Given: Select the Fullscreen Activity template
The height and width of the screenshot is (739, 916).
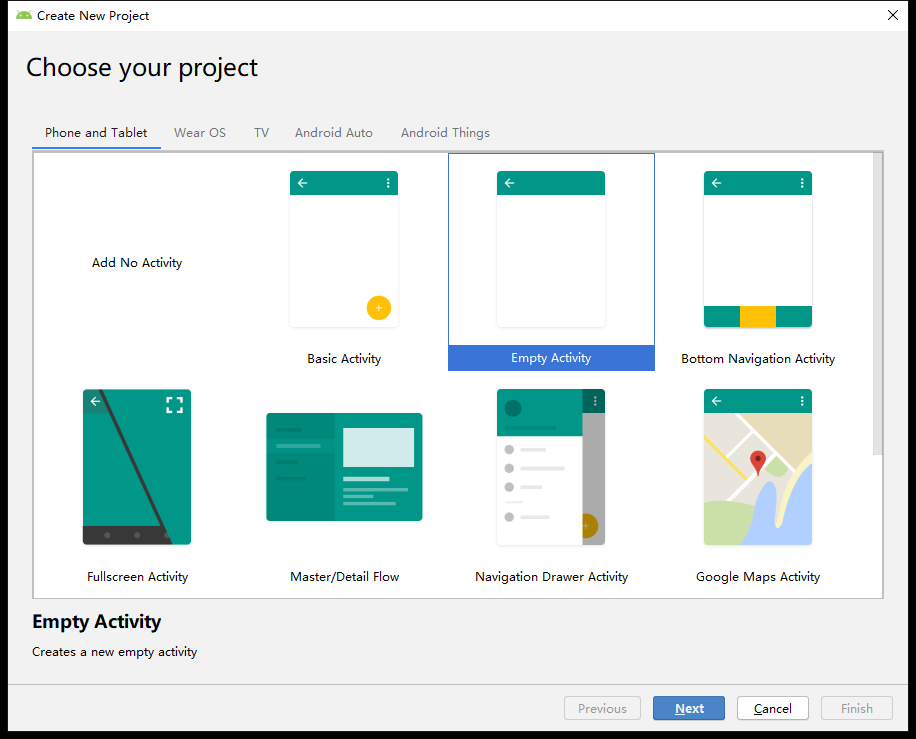Looking at the screenshot, I should pyautogui.click(x=137, y=467).
